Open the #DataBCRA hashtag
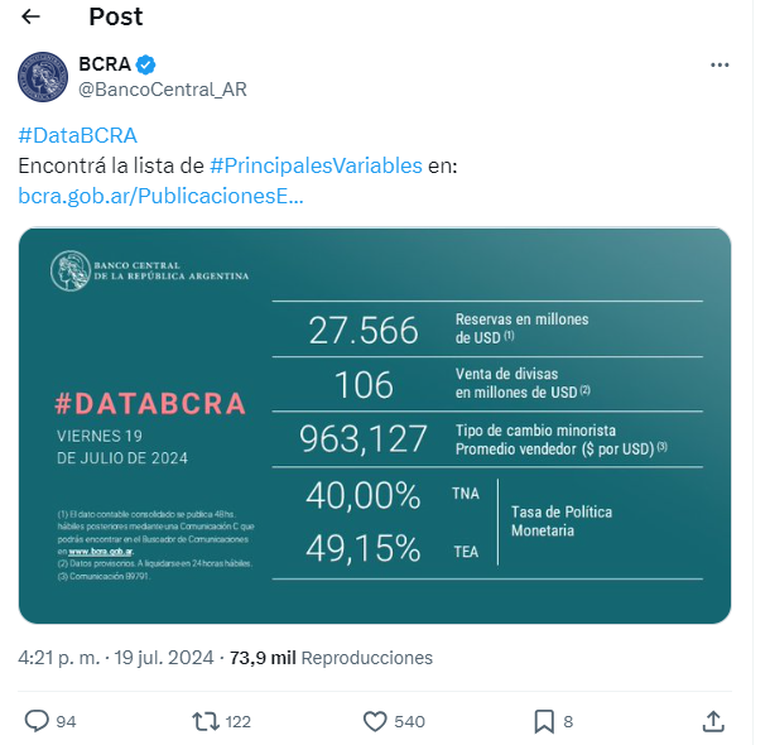Viewport: 770px width, 745px height. [x=77, y=136]
